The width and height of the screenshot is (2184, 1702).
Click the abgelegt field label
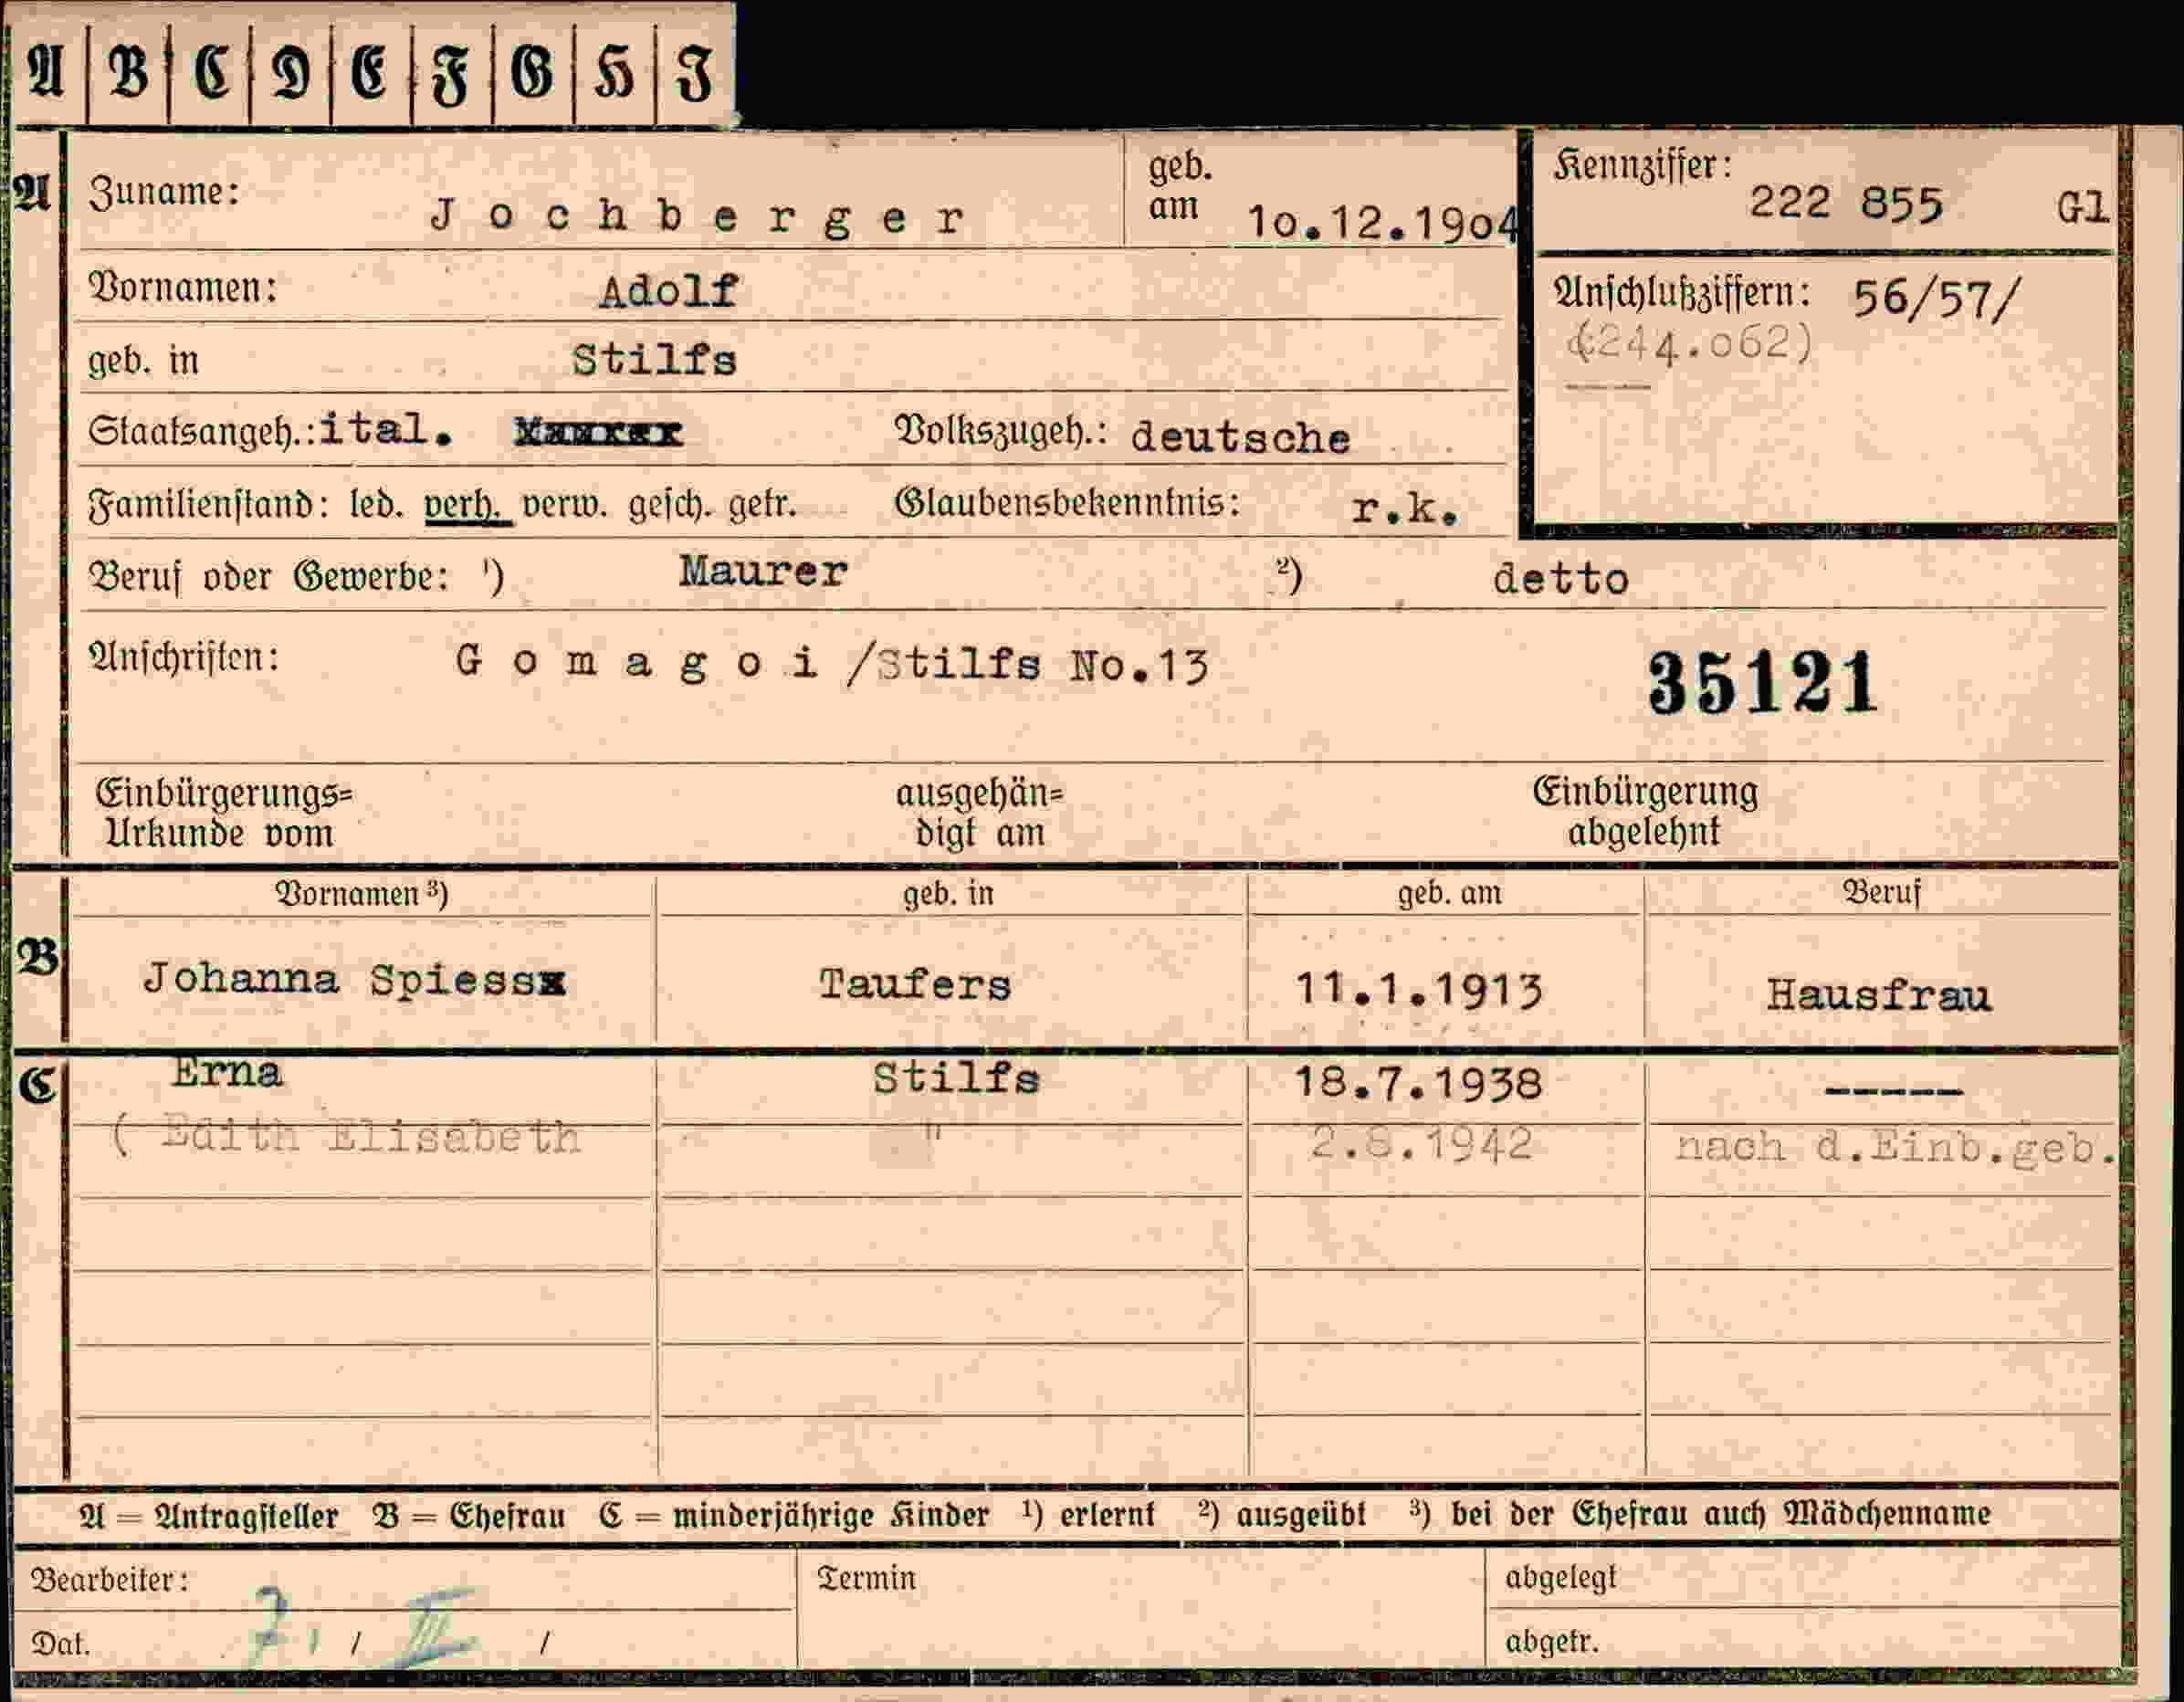click(x=1560, y=1578)
